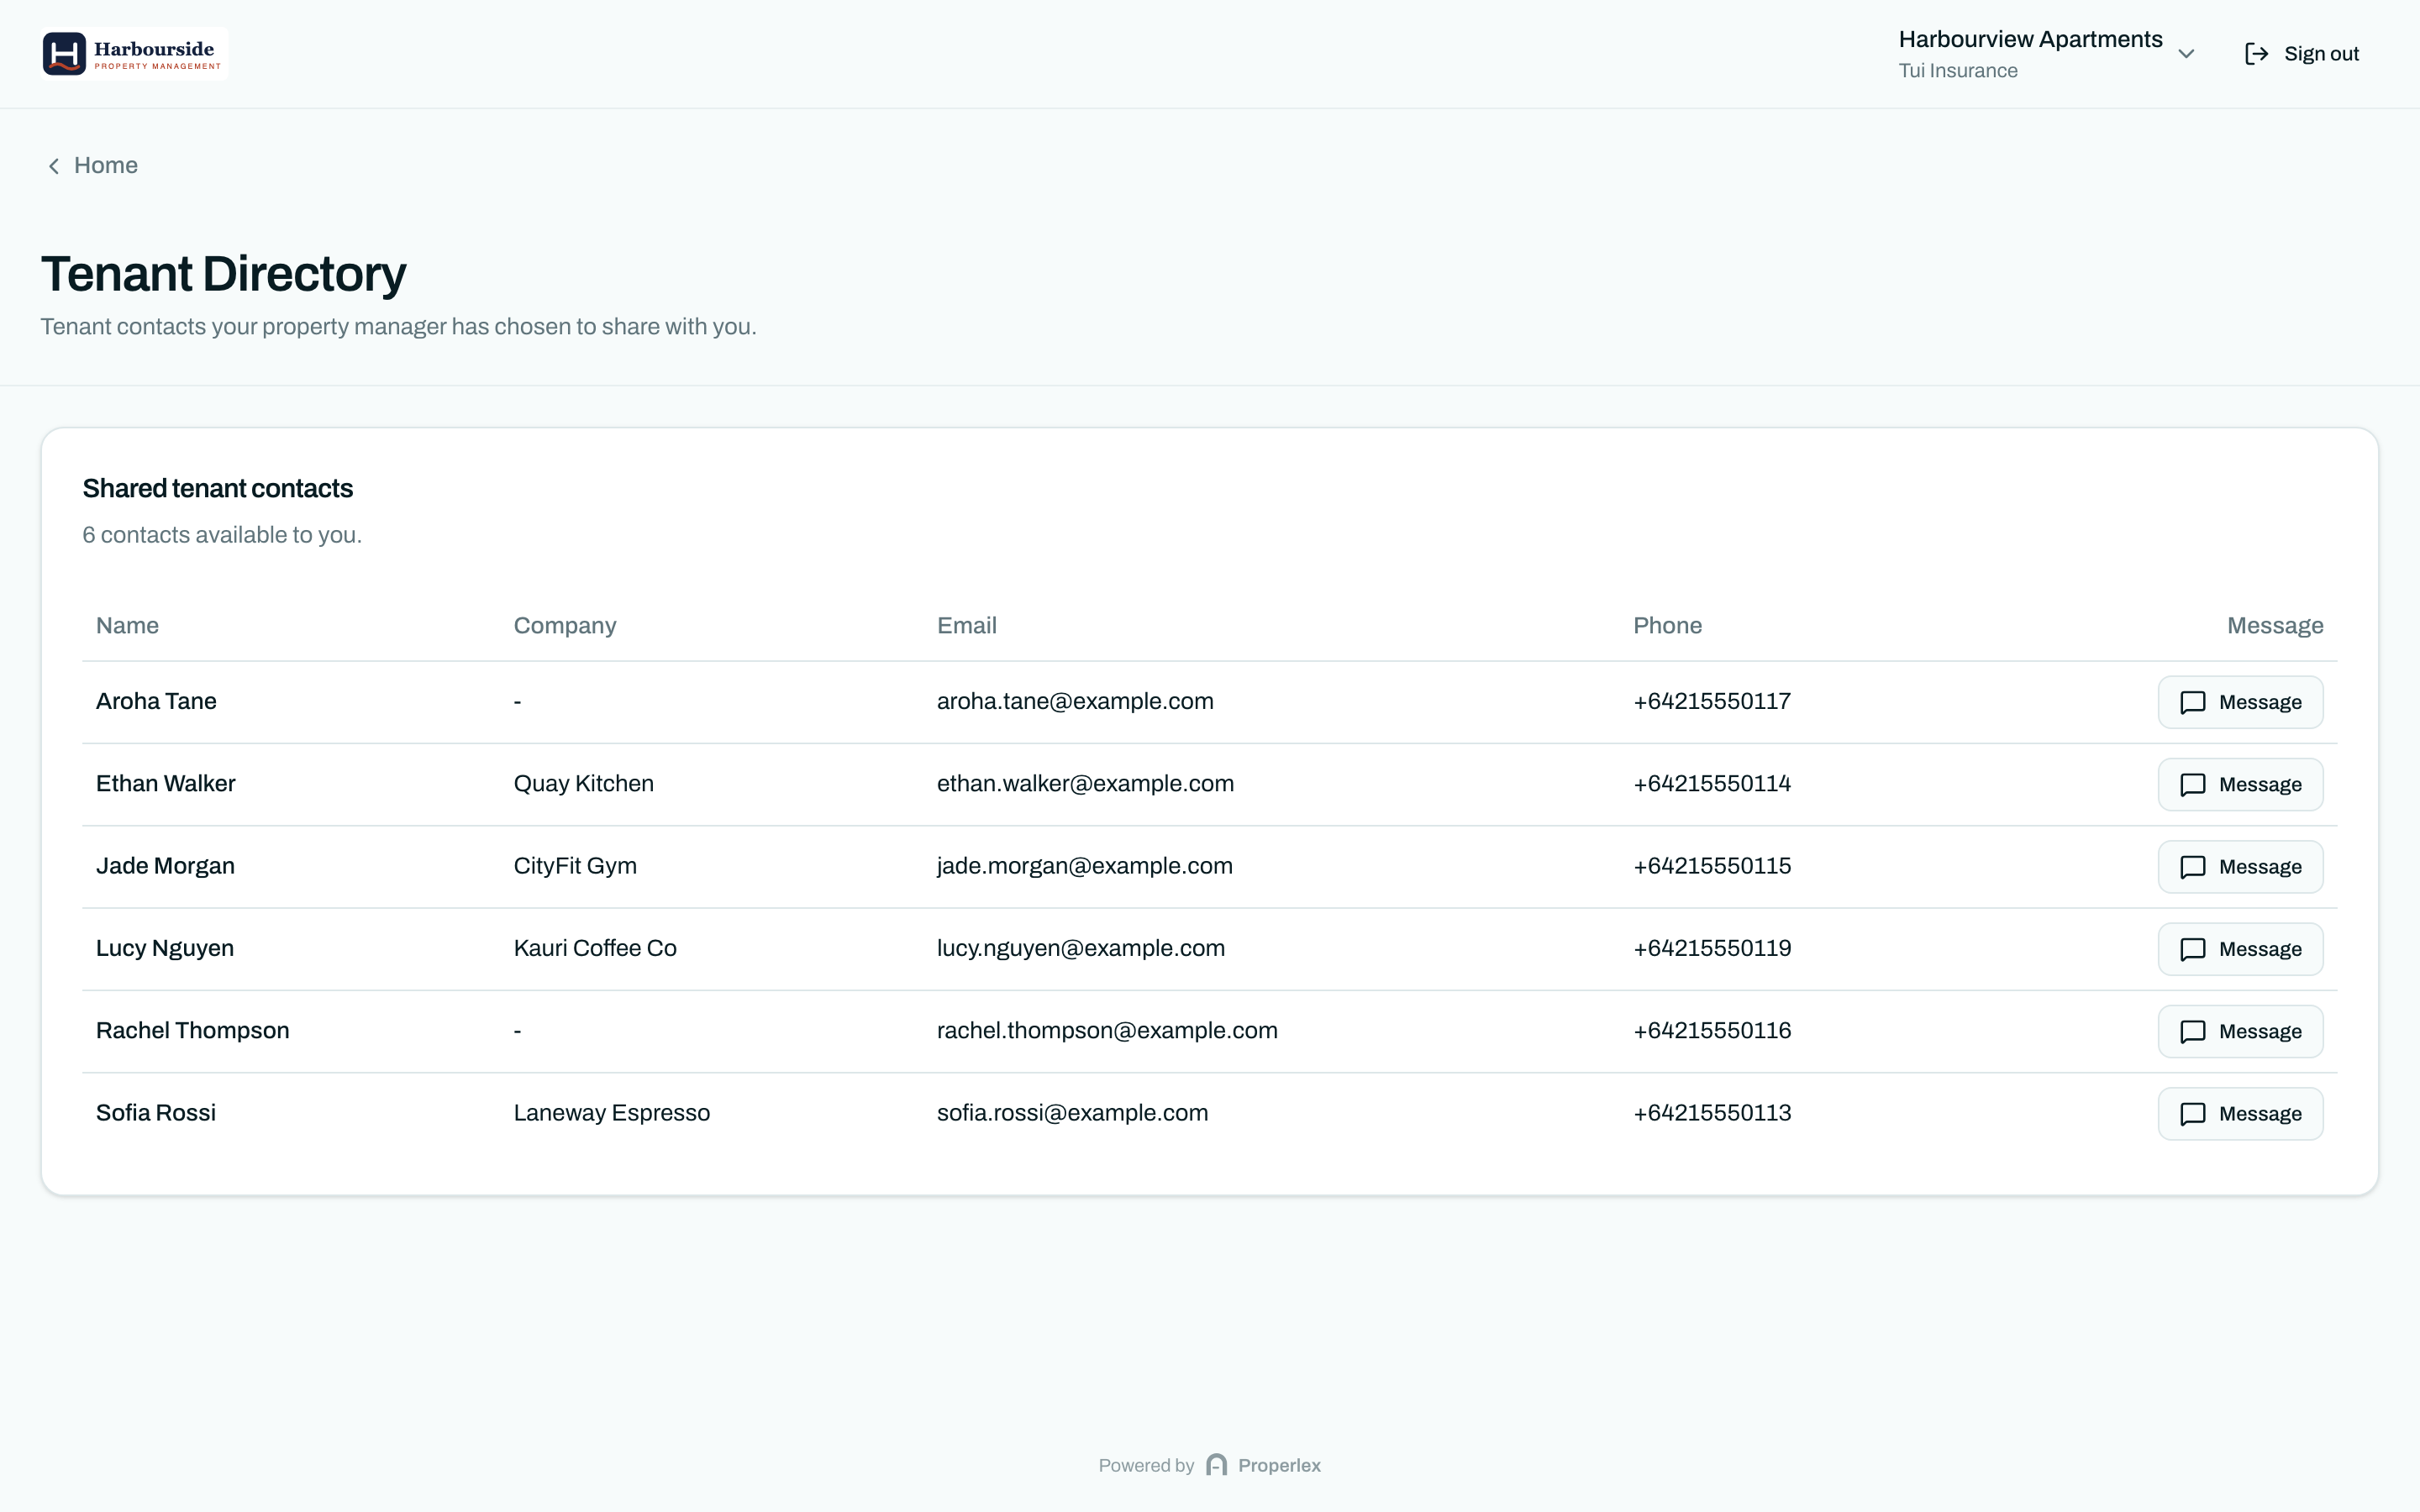This screenshot has height=1512, width=2420.
Task: Message Rachel Thompson
Action: [2240, 1031]
